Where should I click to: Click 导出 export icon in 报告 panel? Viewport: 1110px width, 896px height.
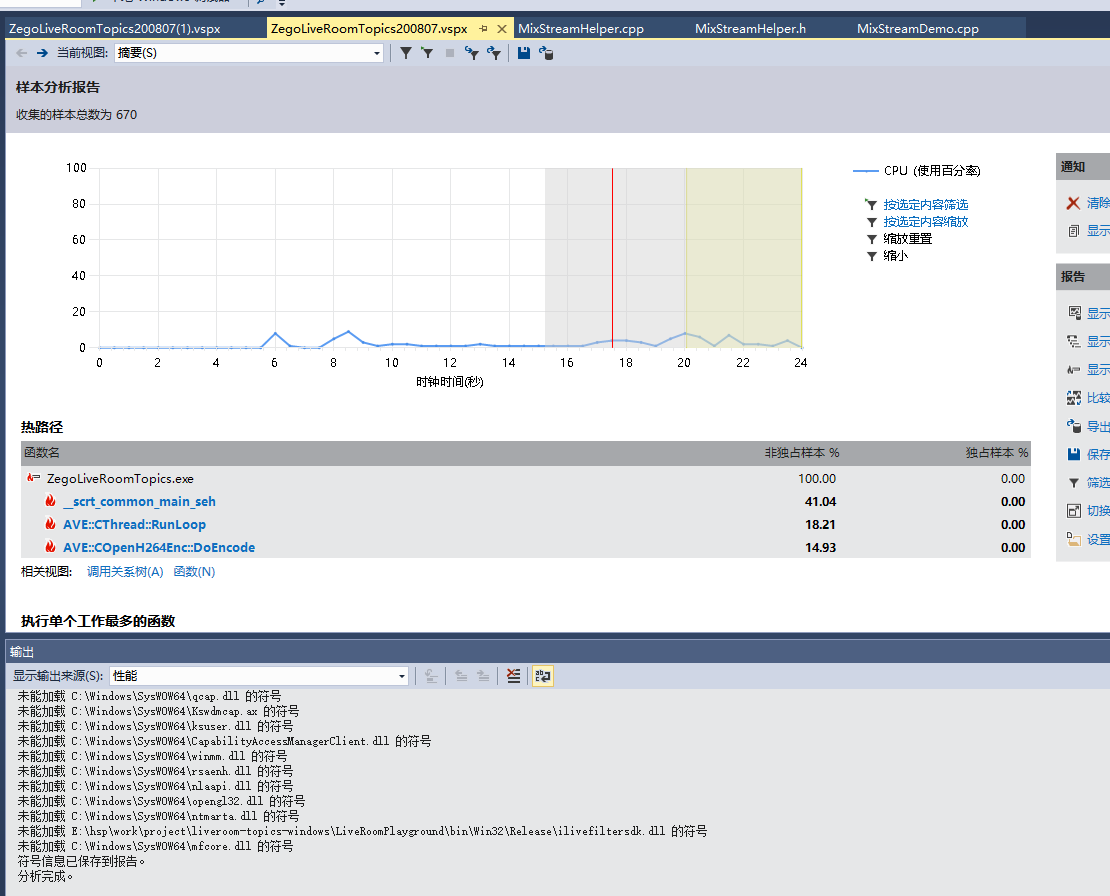tap(1074, 426)
